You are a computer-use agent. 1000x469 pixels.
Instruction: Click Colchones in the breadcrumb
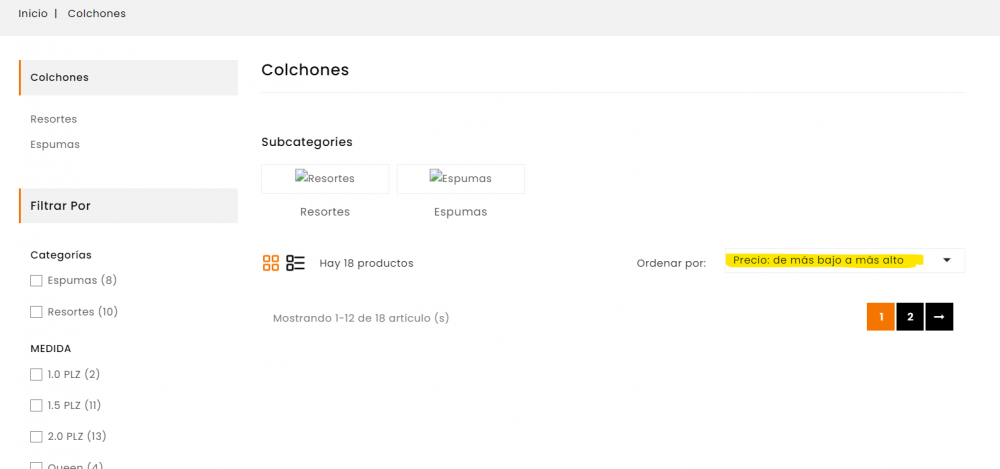[x=97, y=14]
